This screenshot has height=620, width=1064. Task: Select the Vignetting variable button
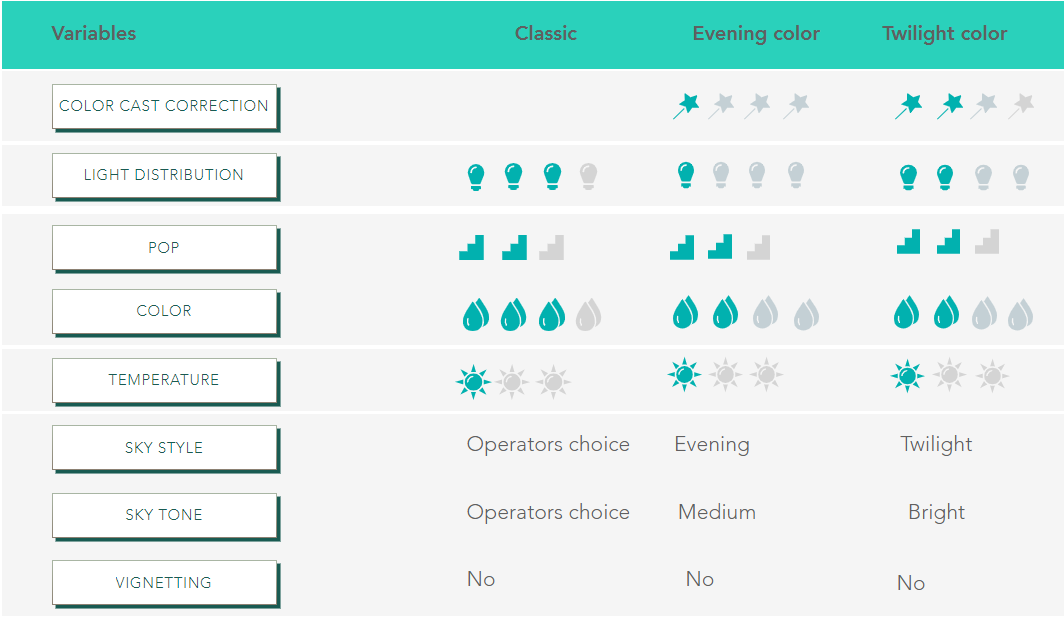(164, 582)
